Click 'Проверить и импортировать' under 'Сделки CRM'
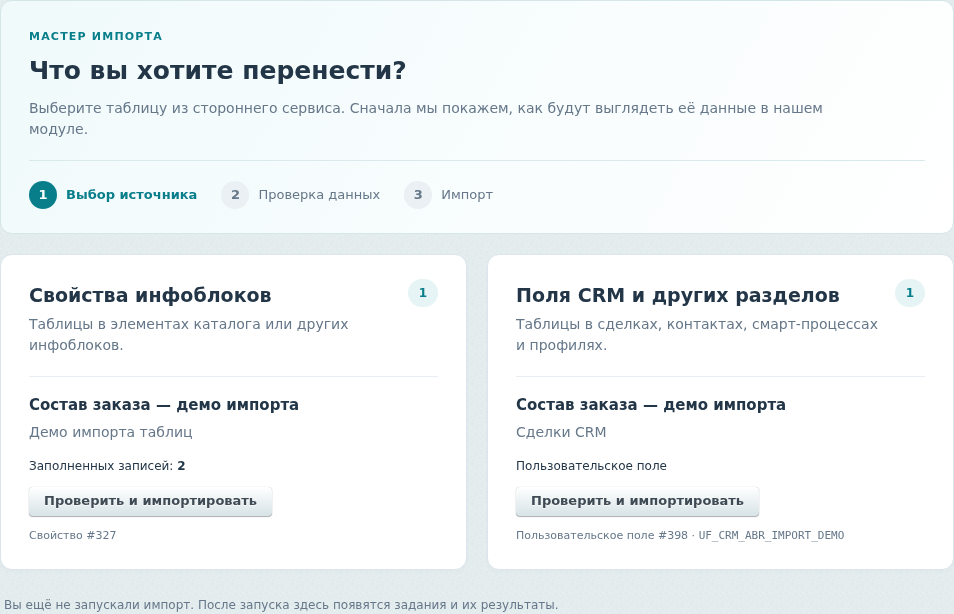954x614 pixels. tap(637, 501)
